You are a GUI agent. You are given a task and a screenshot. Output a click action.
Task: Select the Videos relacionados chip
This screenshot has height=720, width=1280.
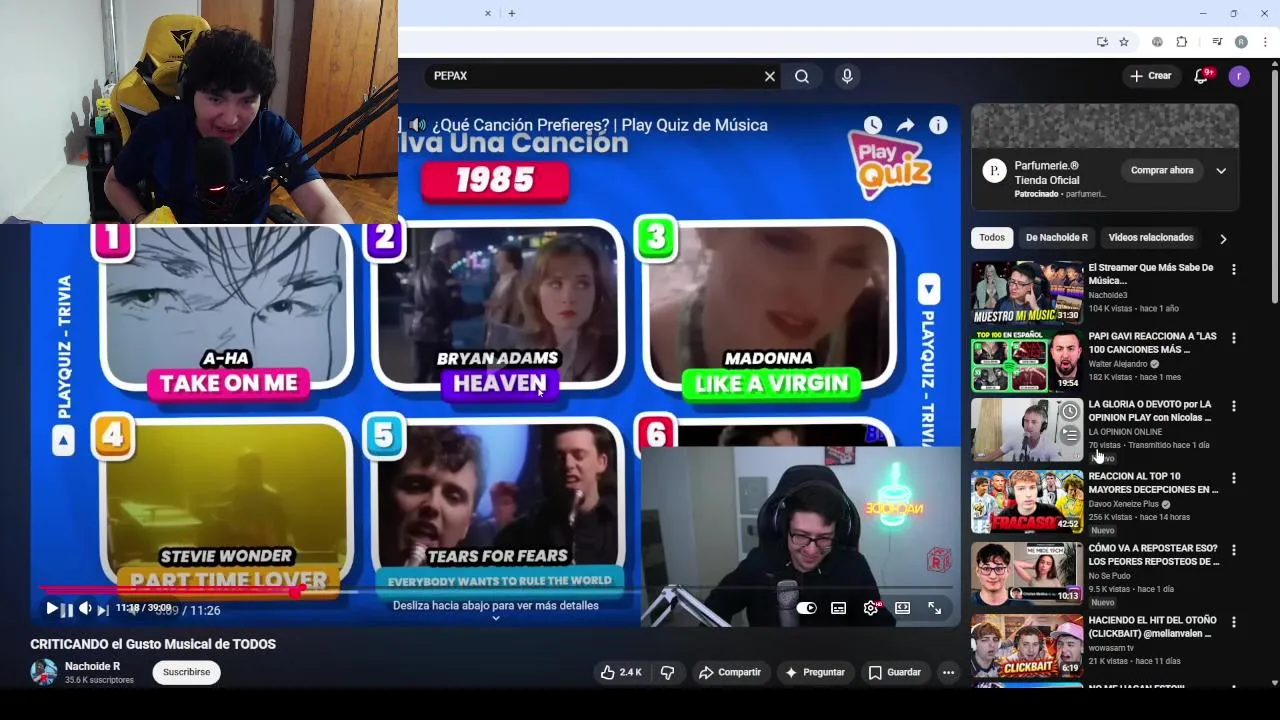[x=1151, y=238]
